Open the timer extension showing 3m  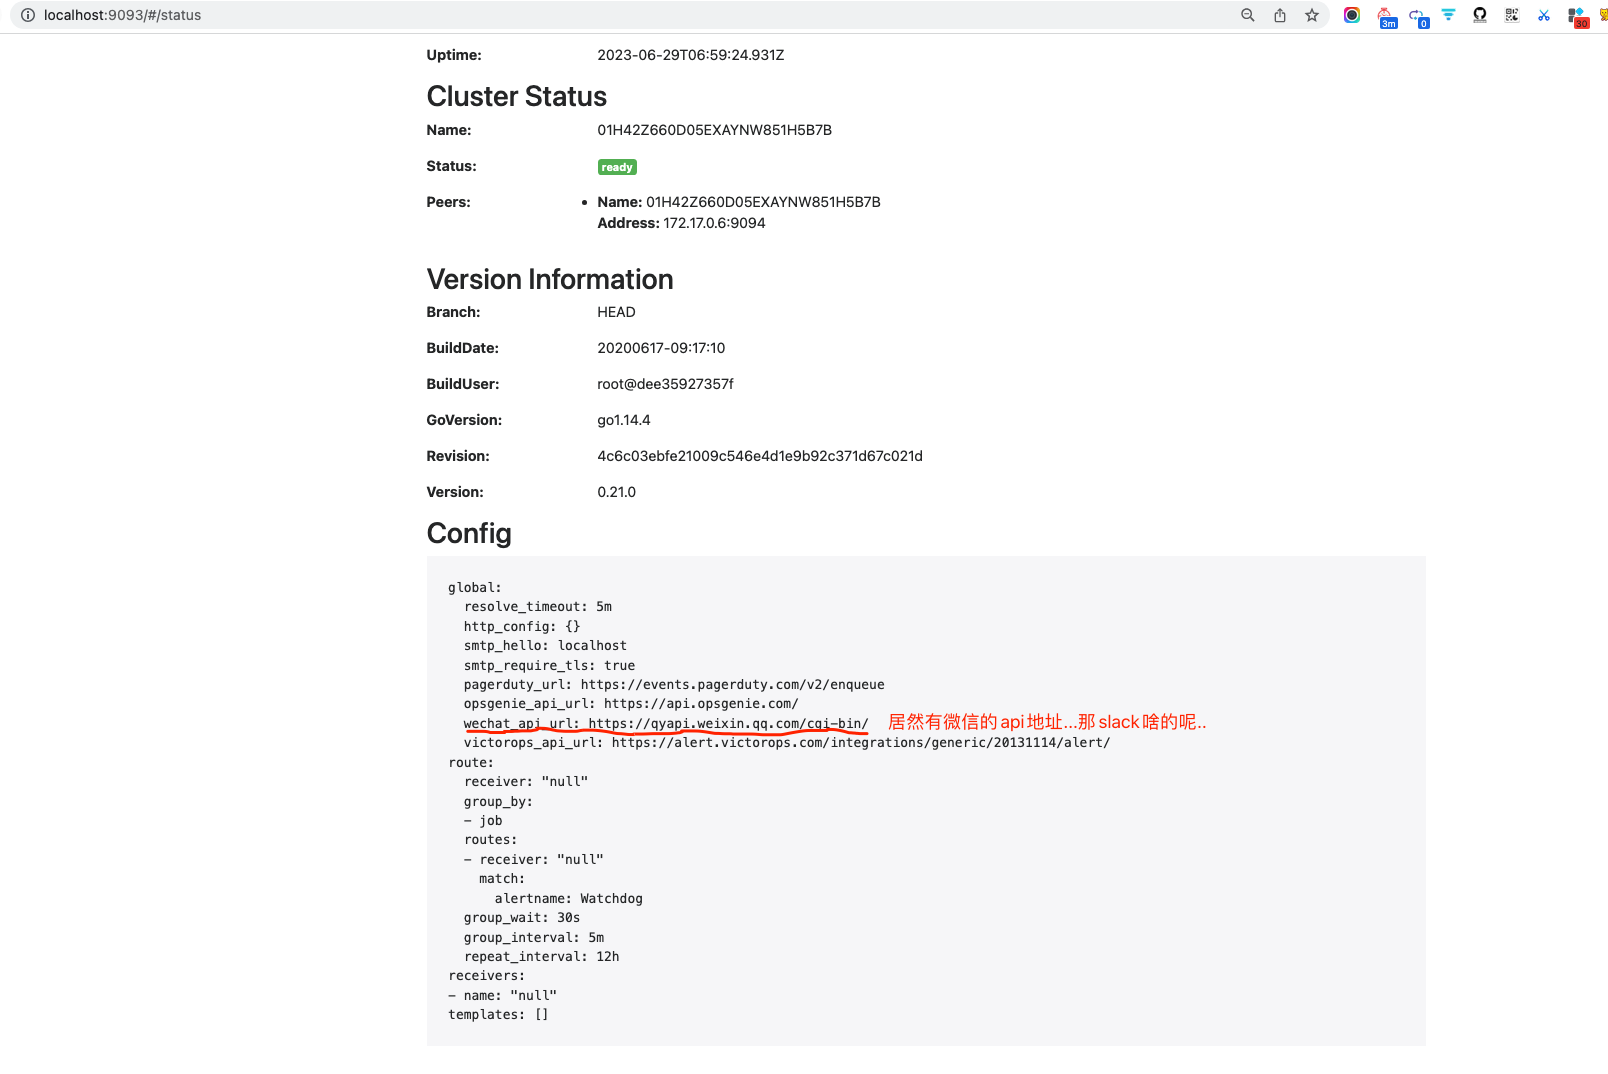click(1386, 17)
